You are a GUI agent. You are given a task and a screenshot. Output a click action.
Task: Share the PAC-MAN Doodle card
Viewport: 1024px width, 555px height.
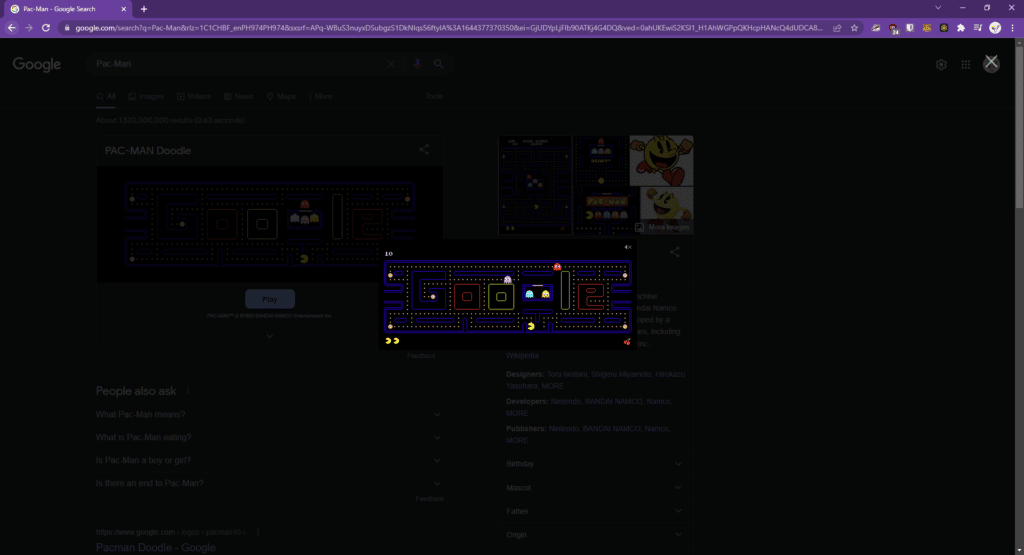(424, 150)
